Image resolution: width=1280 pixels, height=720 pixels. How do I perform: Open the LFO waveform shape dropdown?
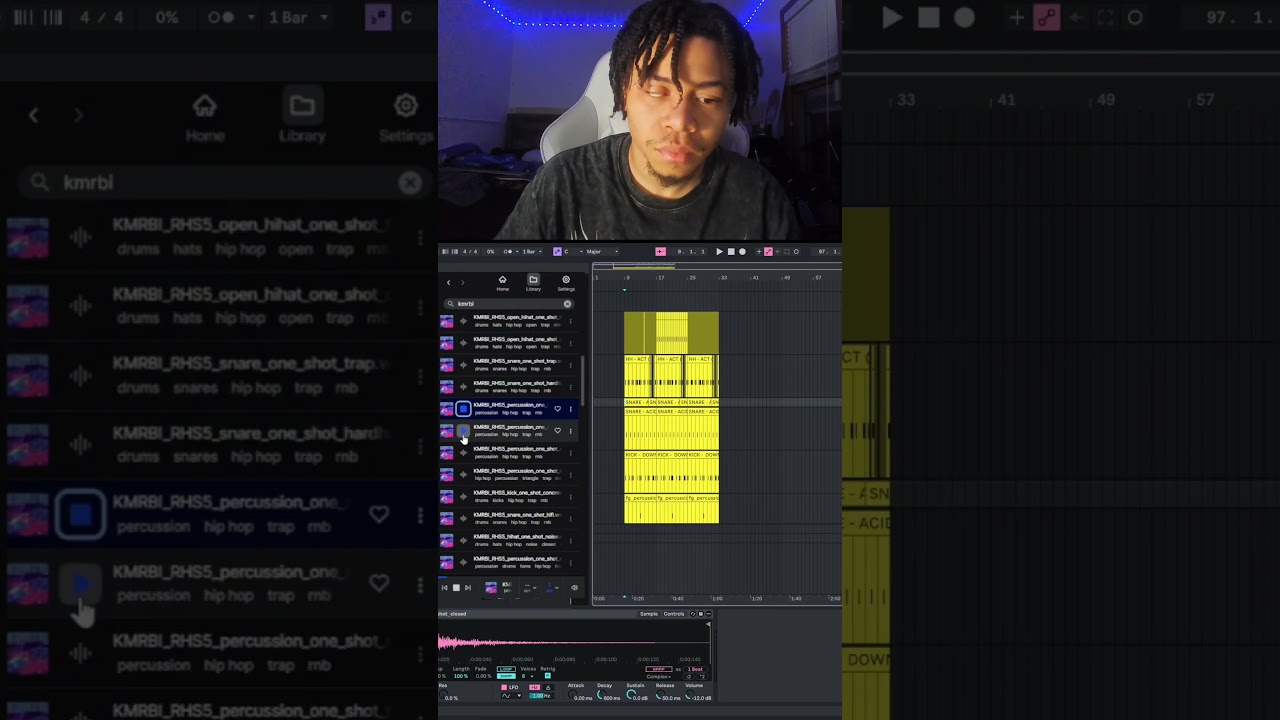pyautogui.click(x=511, y=696)
